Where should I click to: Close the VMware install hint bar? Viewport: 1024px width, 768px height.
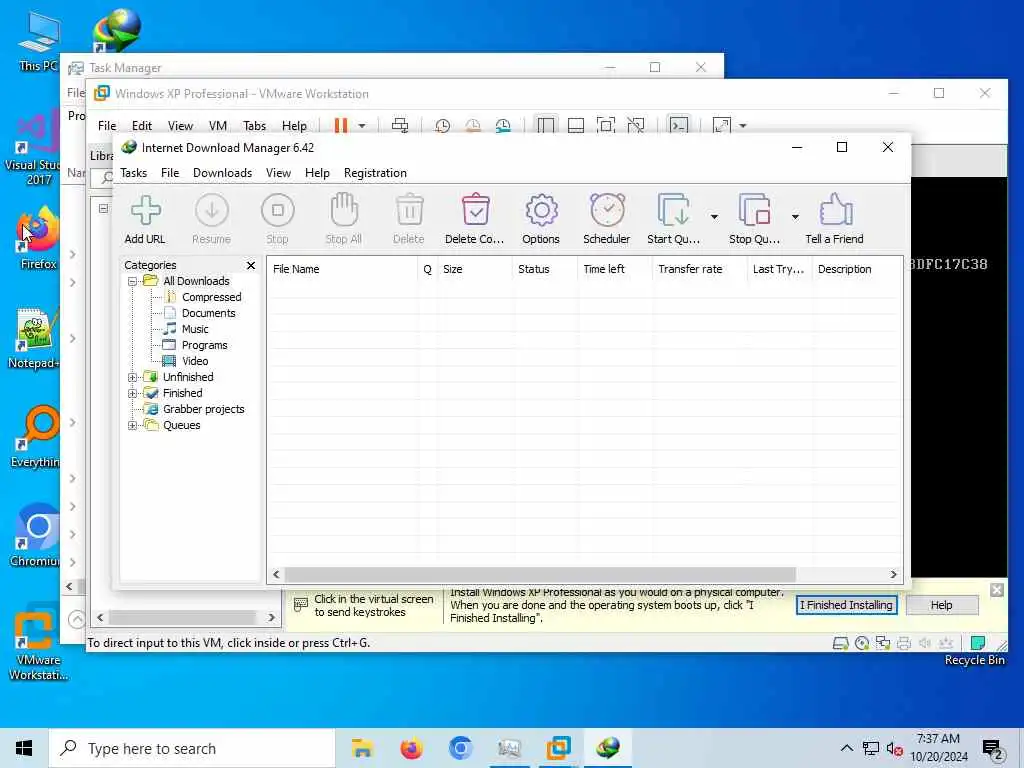tap(997, 590)
